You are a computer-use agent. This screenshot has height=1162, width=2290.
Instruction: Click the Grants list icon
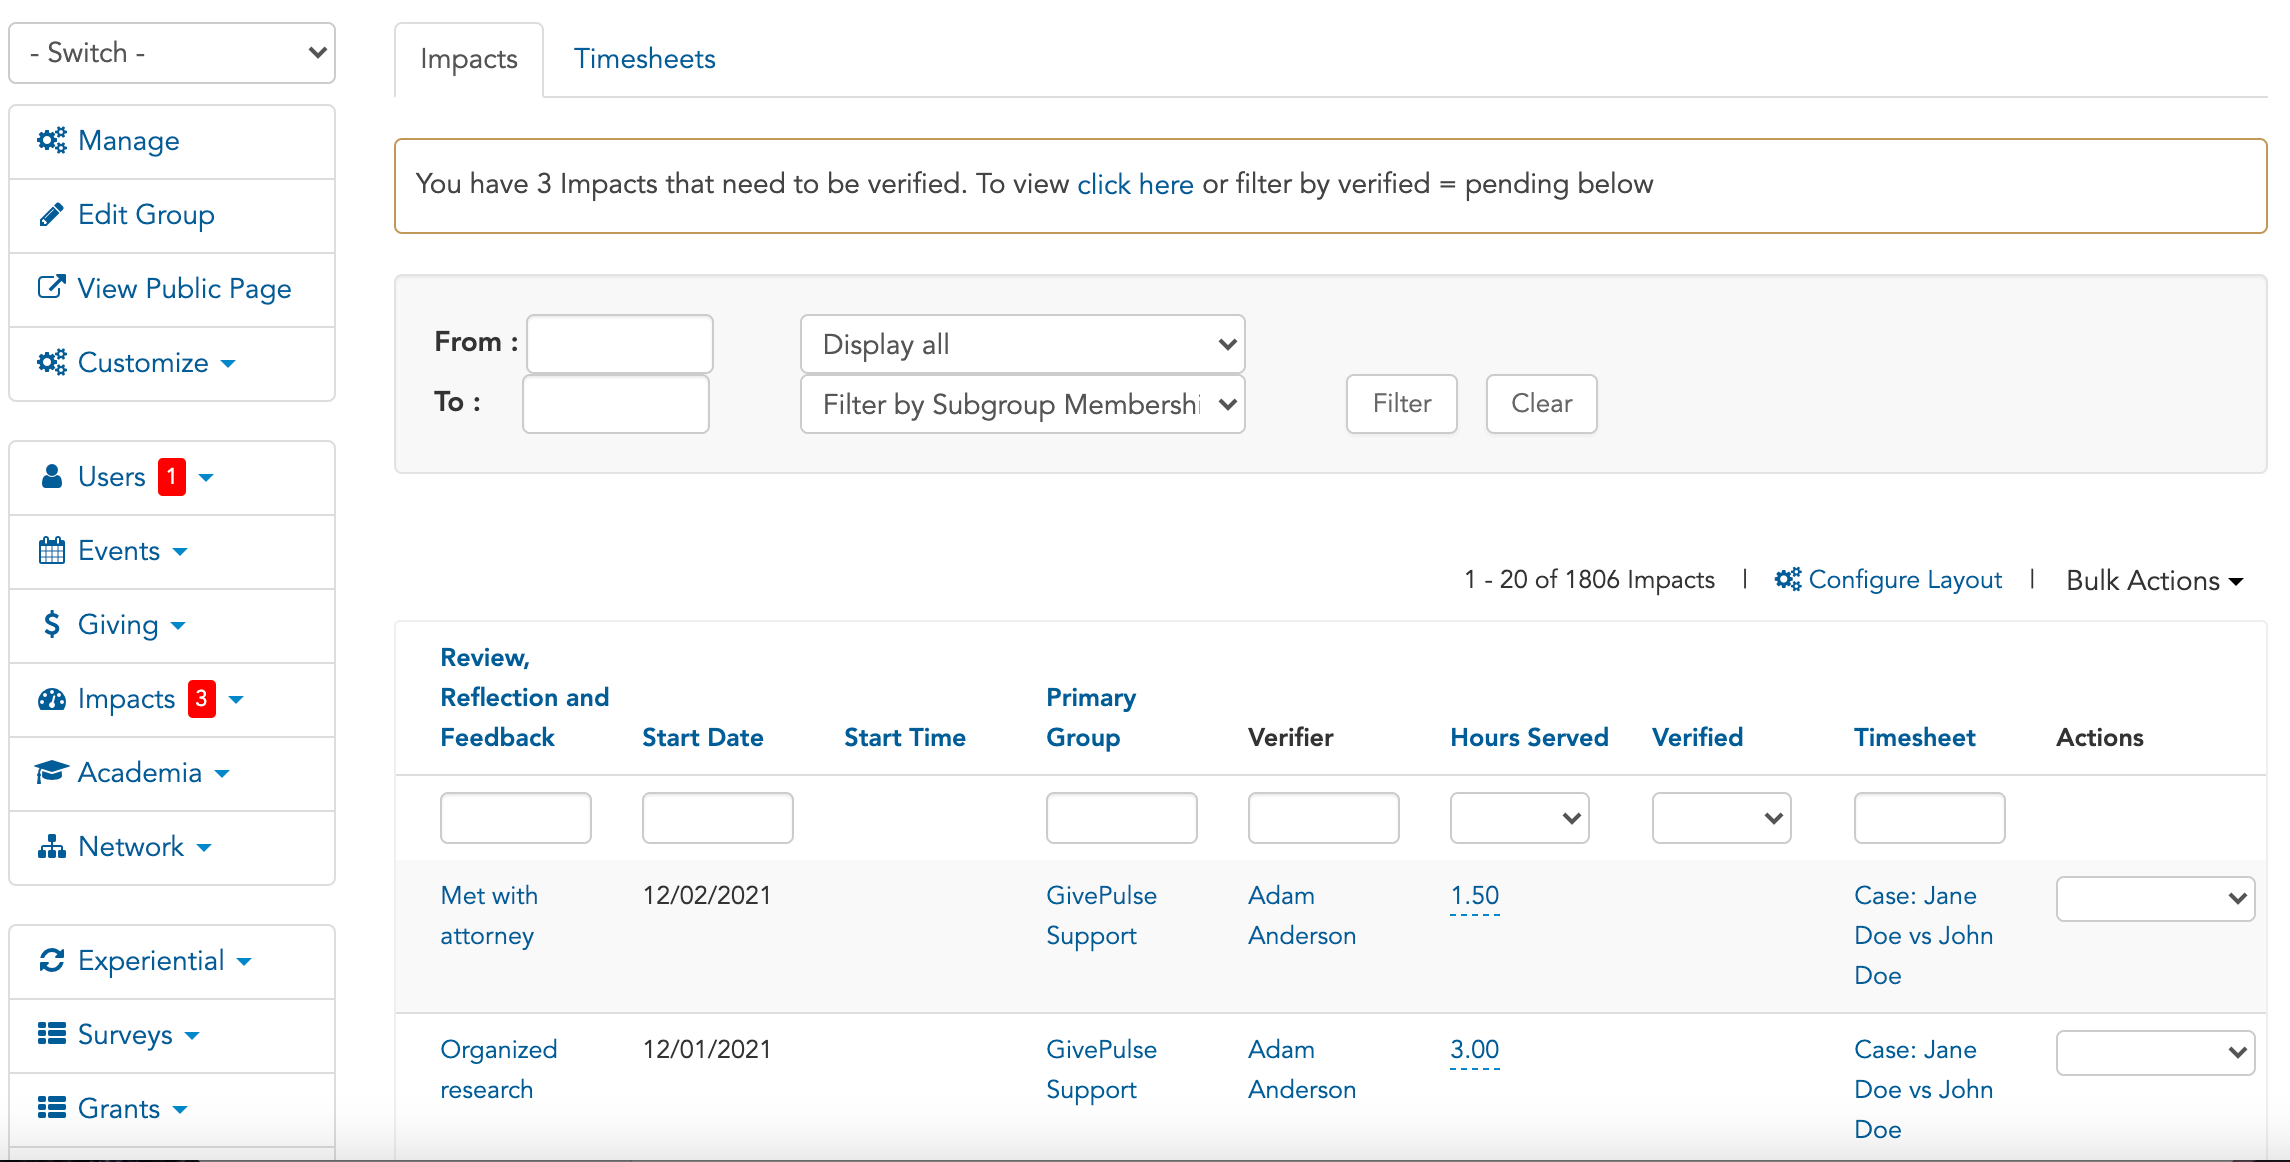coord(52,1108)
